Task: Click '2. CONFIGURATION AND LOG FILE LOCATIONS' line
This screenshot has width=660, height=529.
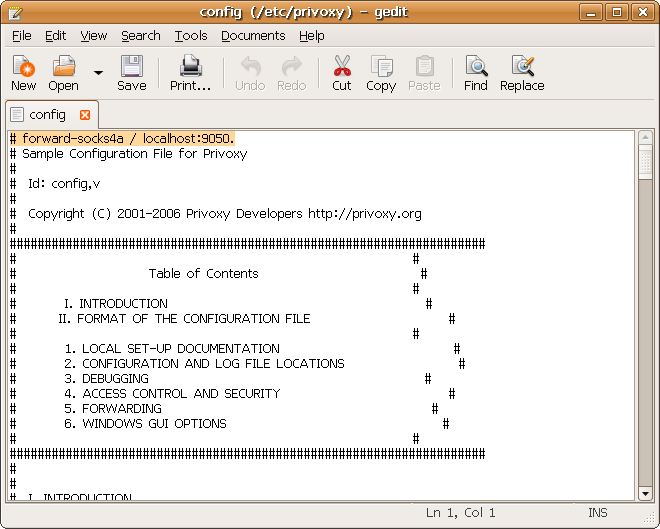Action: tap(204, 364)
